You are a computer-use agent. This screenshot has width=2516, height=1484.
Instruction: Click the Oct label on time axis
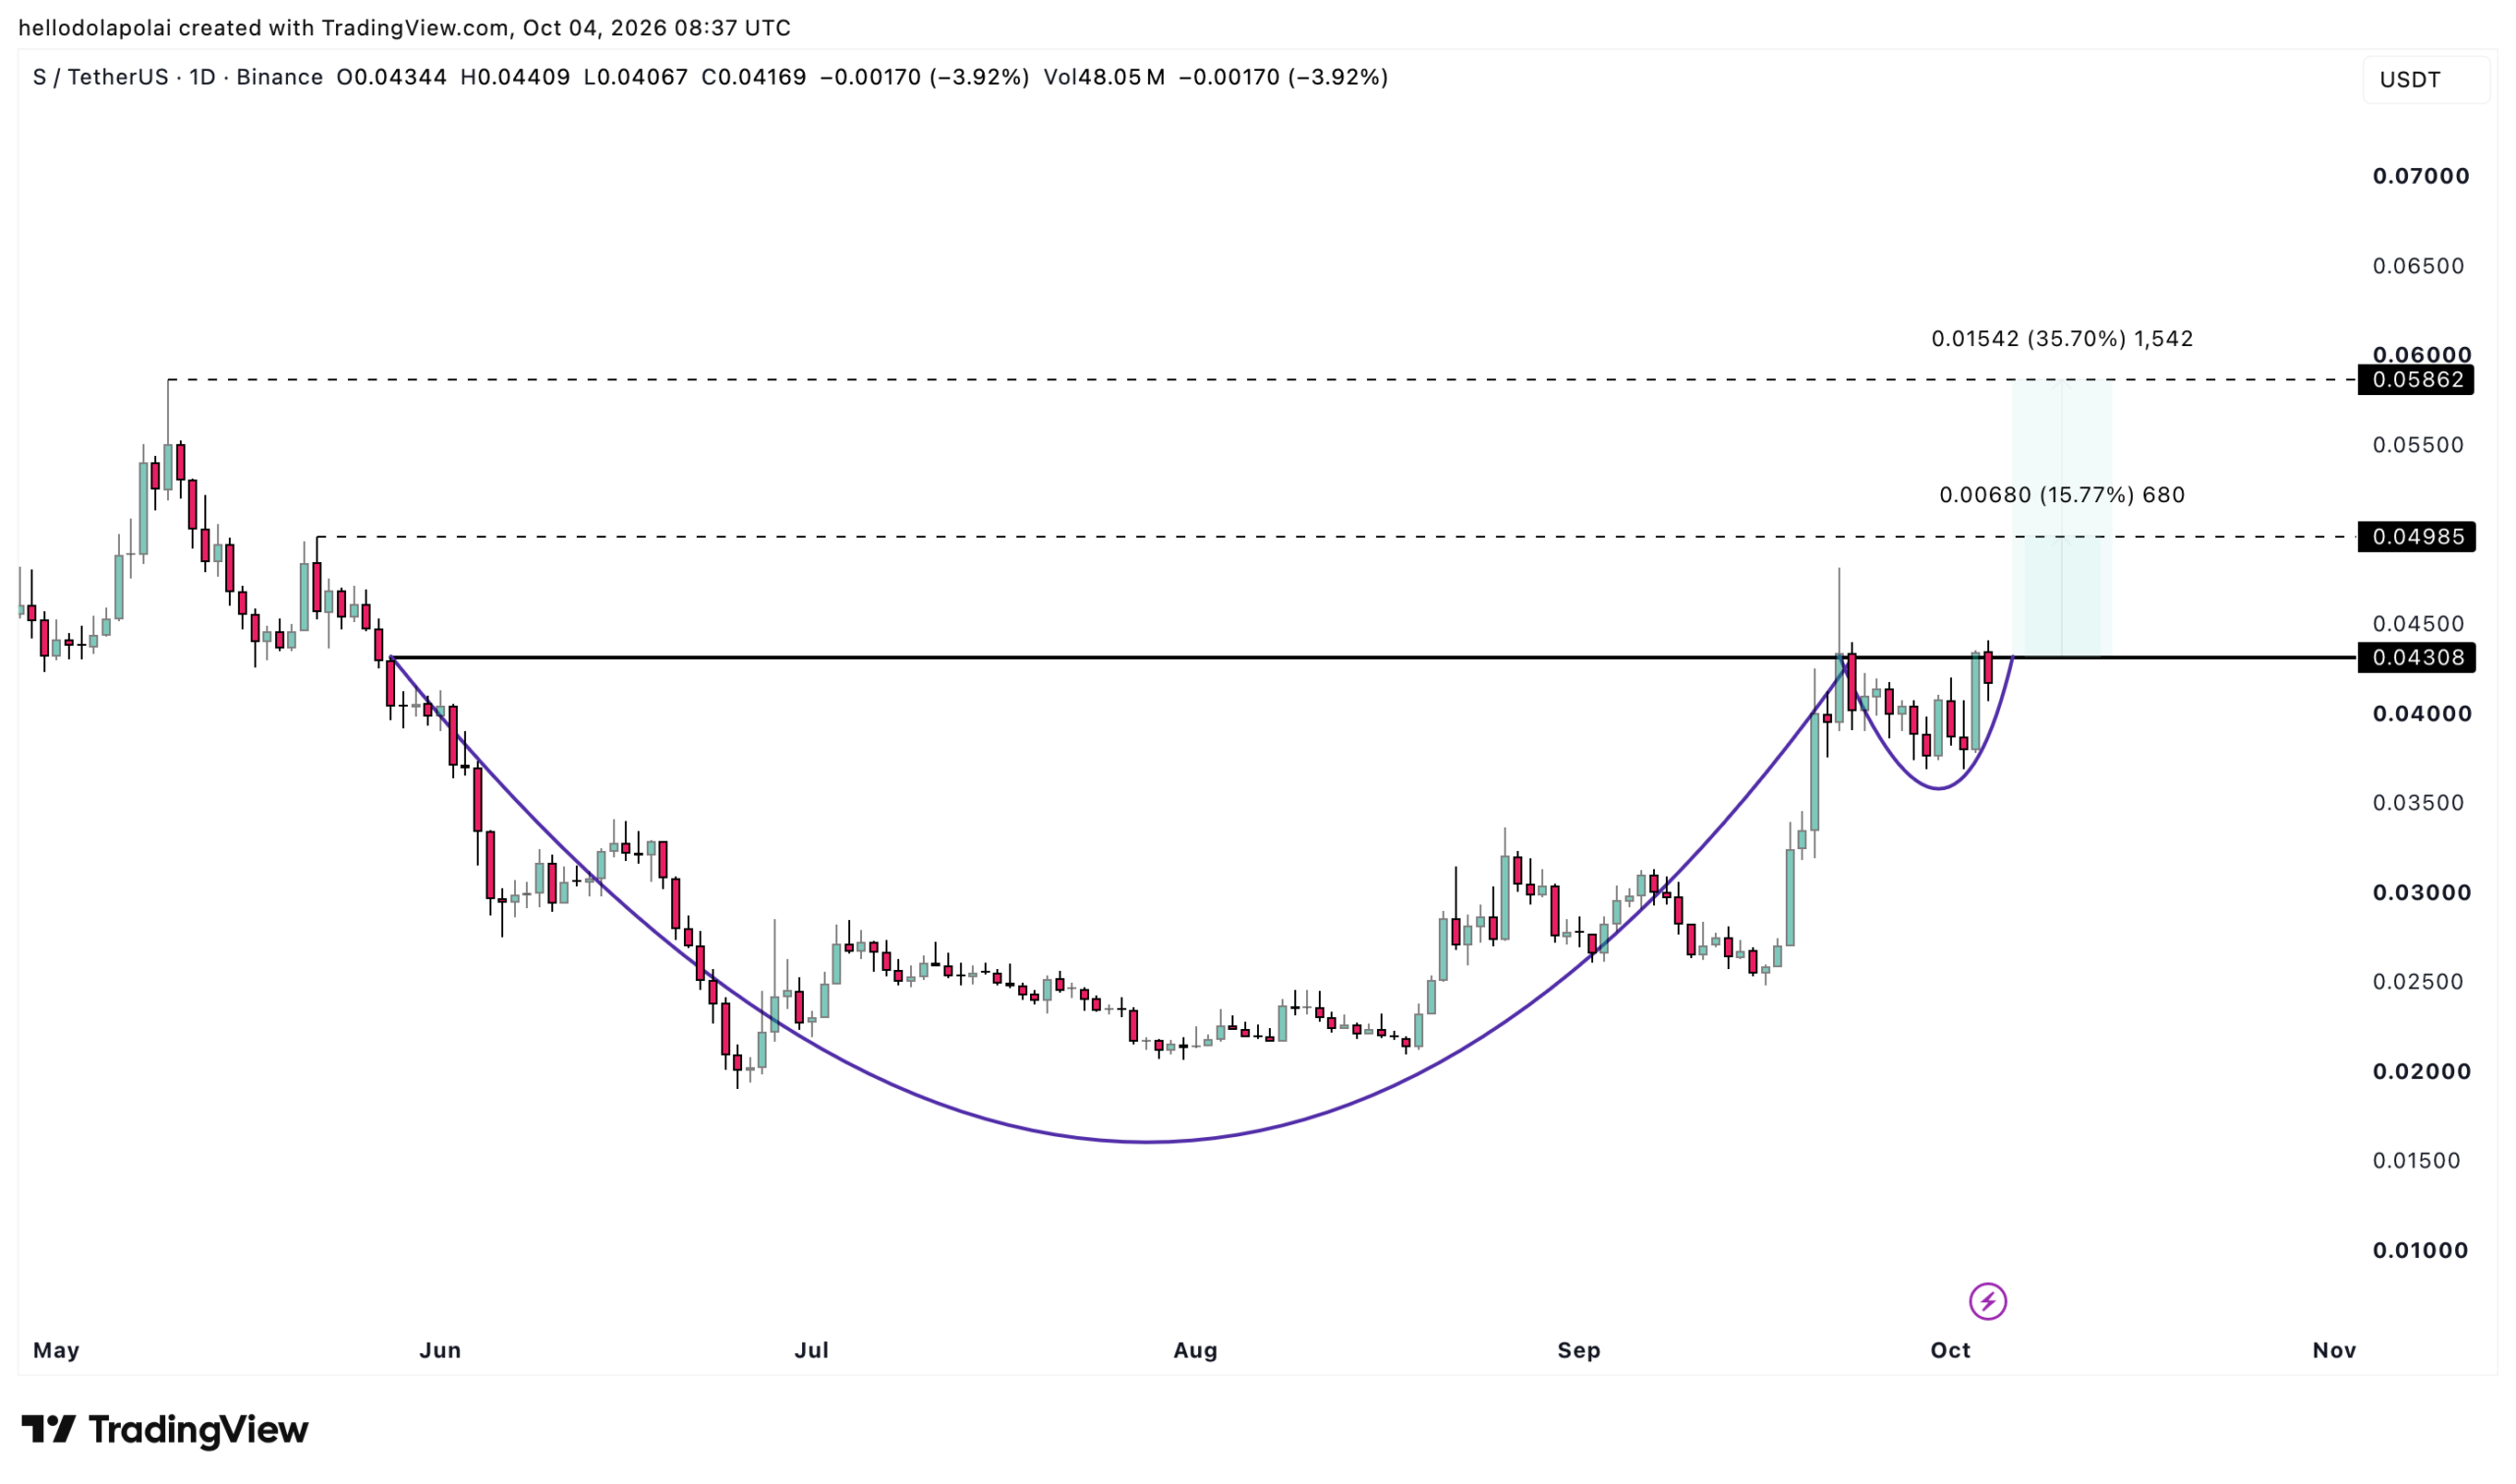(1950, 1351)
